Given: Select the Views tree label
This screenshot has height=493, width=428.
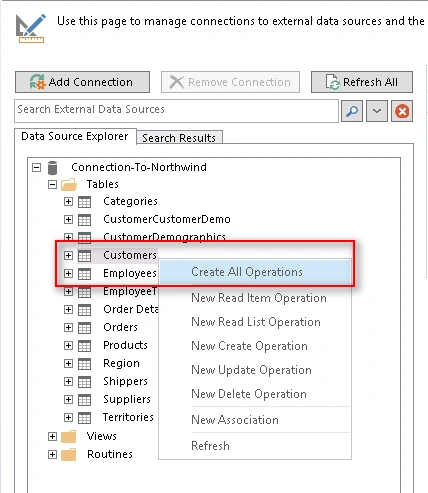Looking at the screenshot, I should coord(102,436).
